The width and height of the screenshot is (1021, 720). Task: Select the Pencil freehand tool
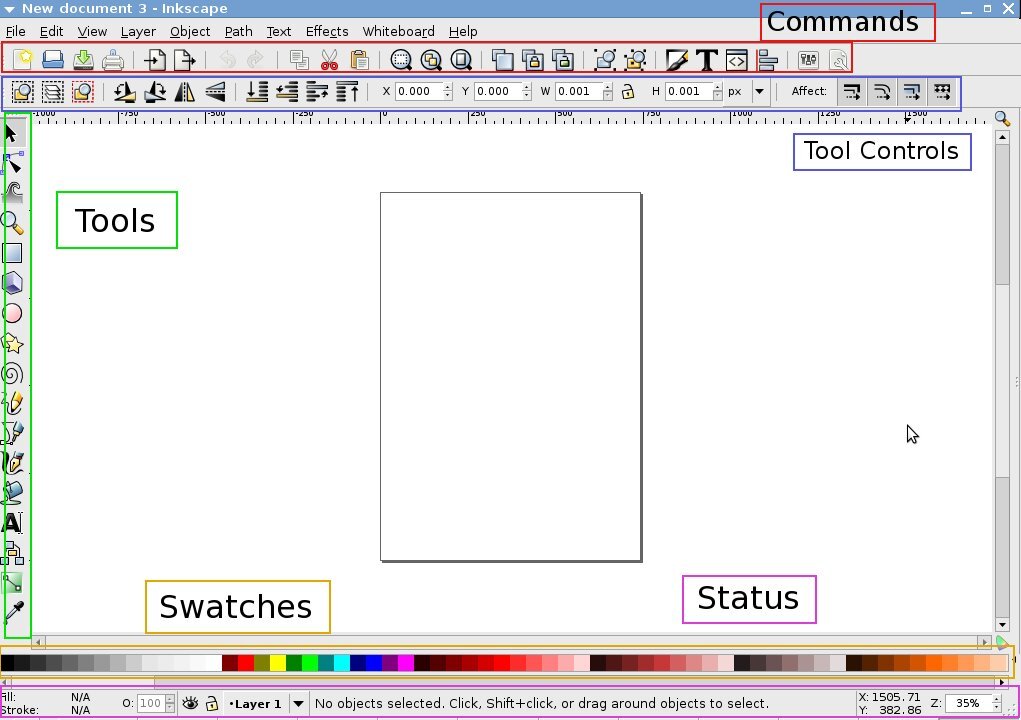click(x=12, y=404)
